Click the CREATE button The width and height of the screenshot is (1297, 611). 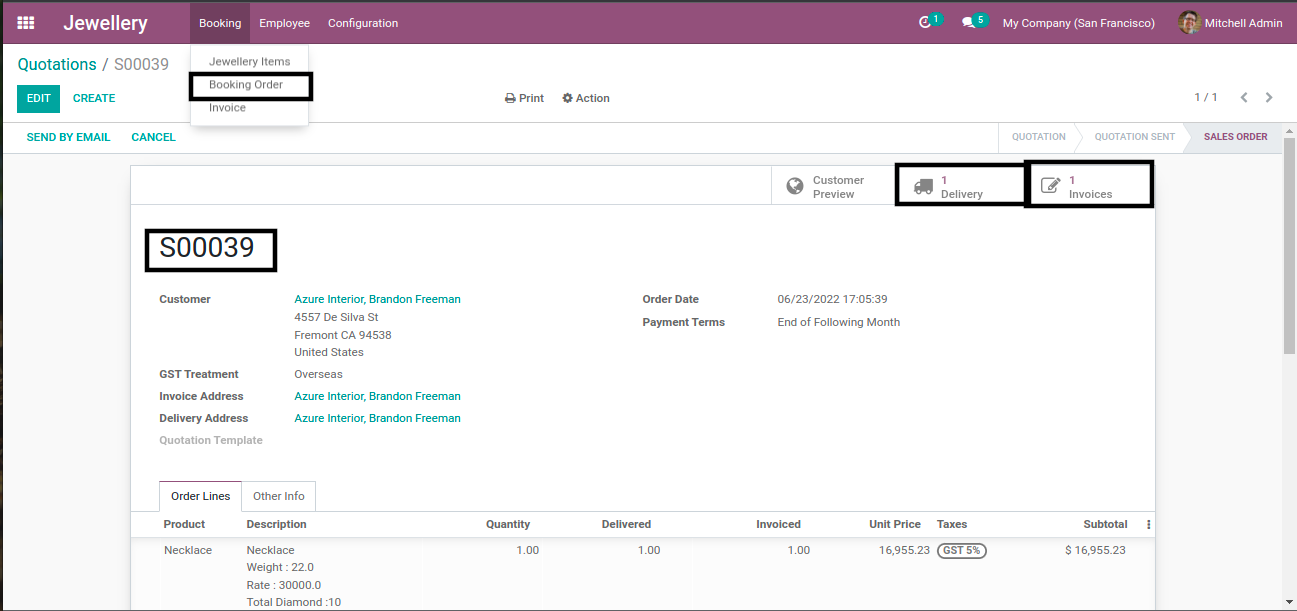click(94, 98)
